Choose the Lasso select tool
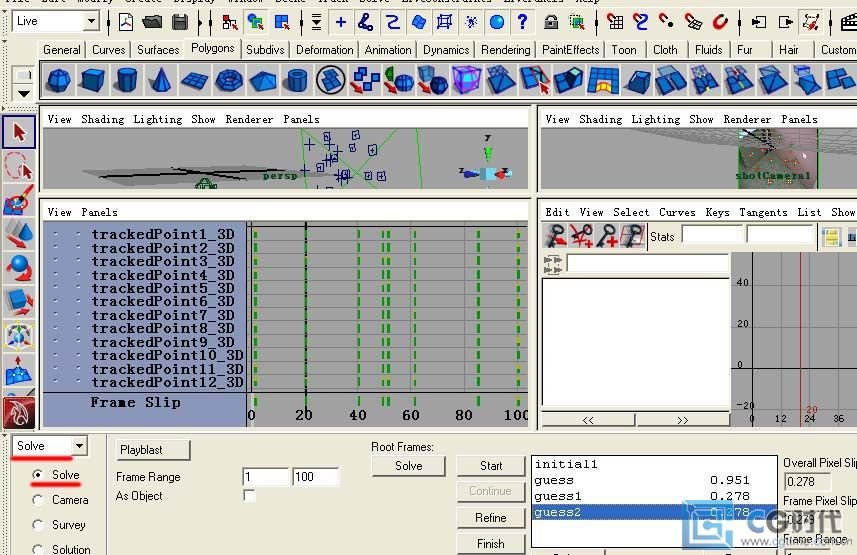This screenshot has width=857, height=555. point(19,166)
